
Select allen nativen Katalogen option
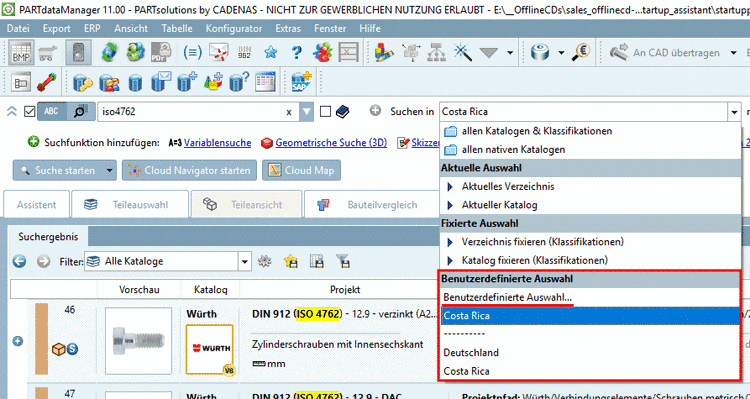513,150
